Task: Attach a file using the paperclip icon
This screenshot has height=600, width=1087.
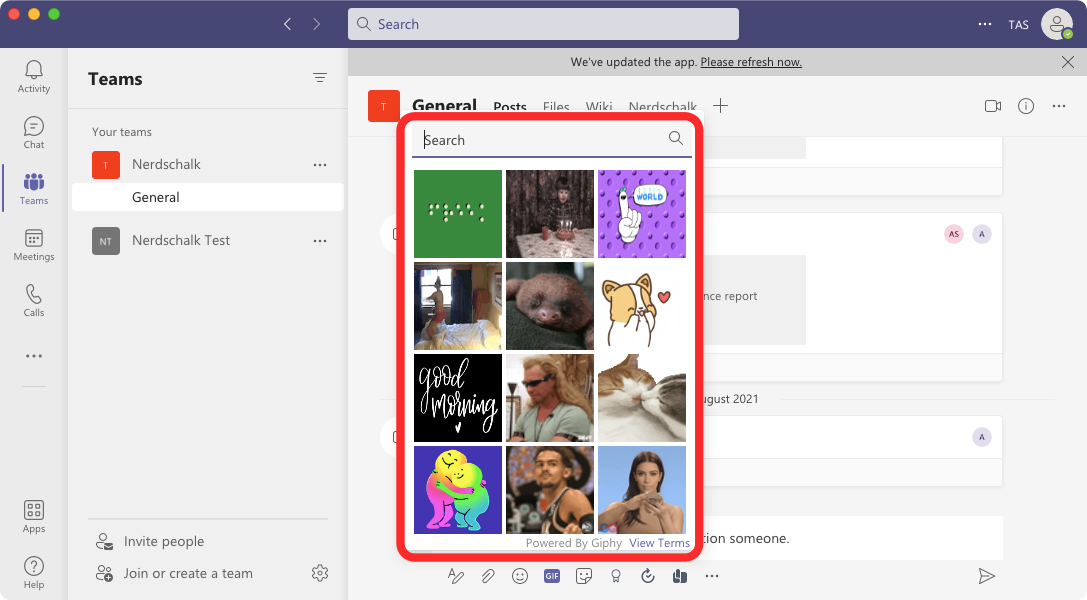Action: [488, 576]
